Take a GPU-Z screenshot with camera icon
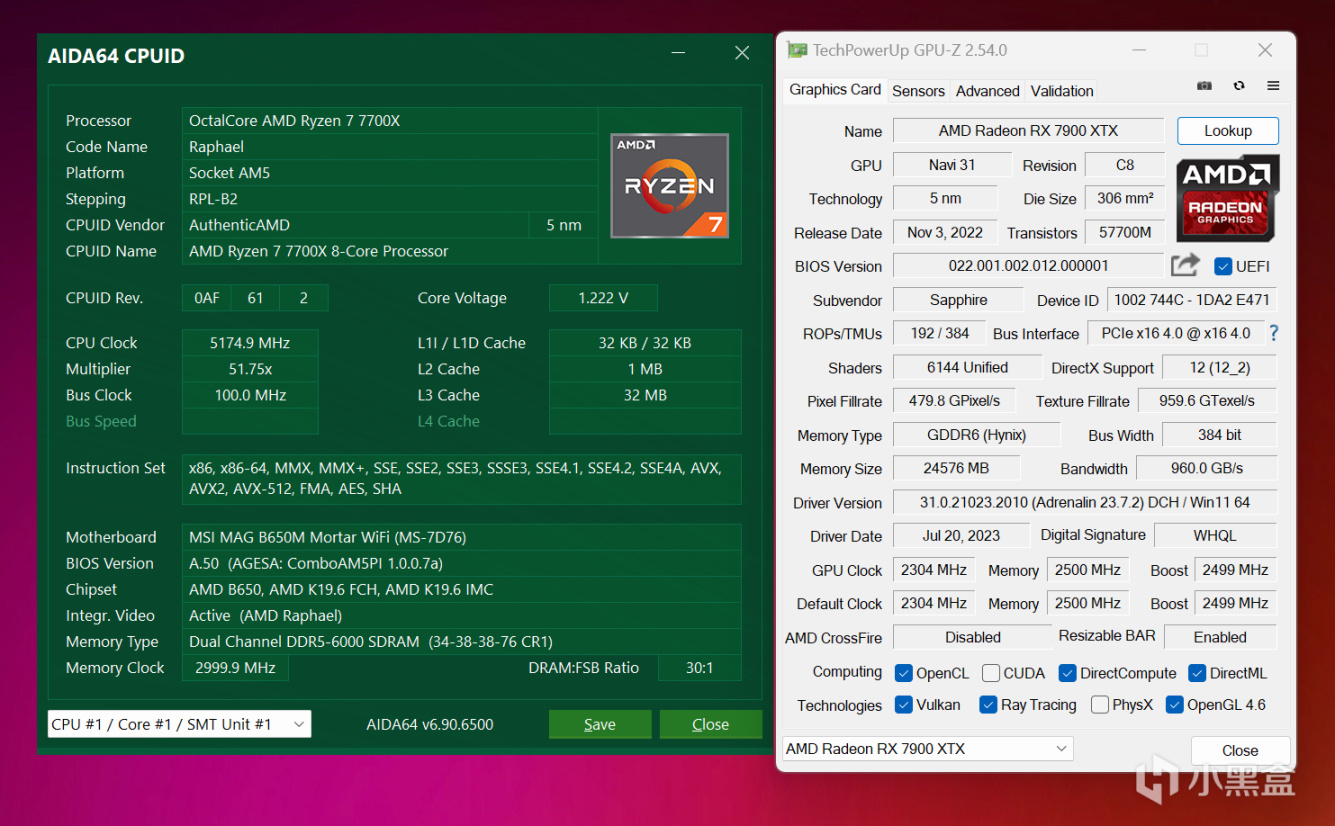The image size is (1335, 826). tap(1204, 86)
